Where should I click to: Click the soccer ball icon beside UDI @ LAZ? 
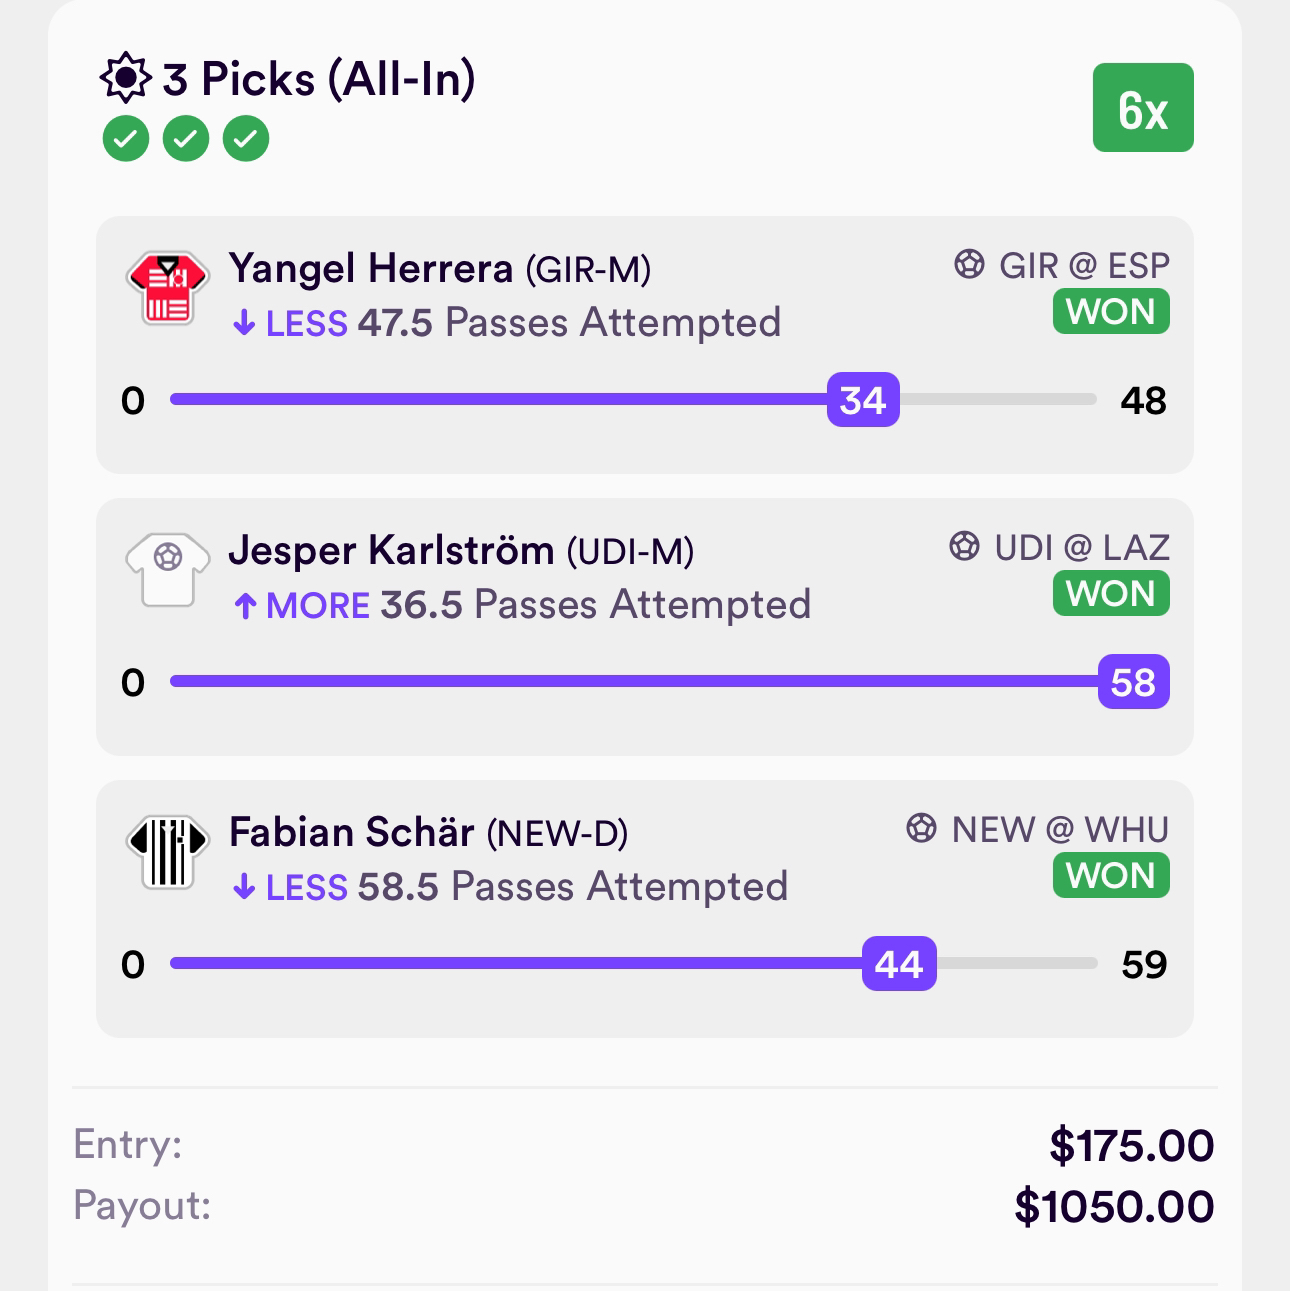(x=964, y=547)
